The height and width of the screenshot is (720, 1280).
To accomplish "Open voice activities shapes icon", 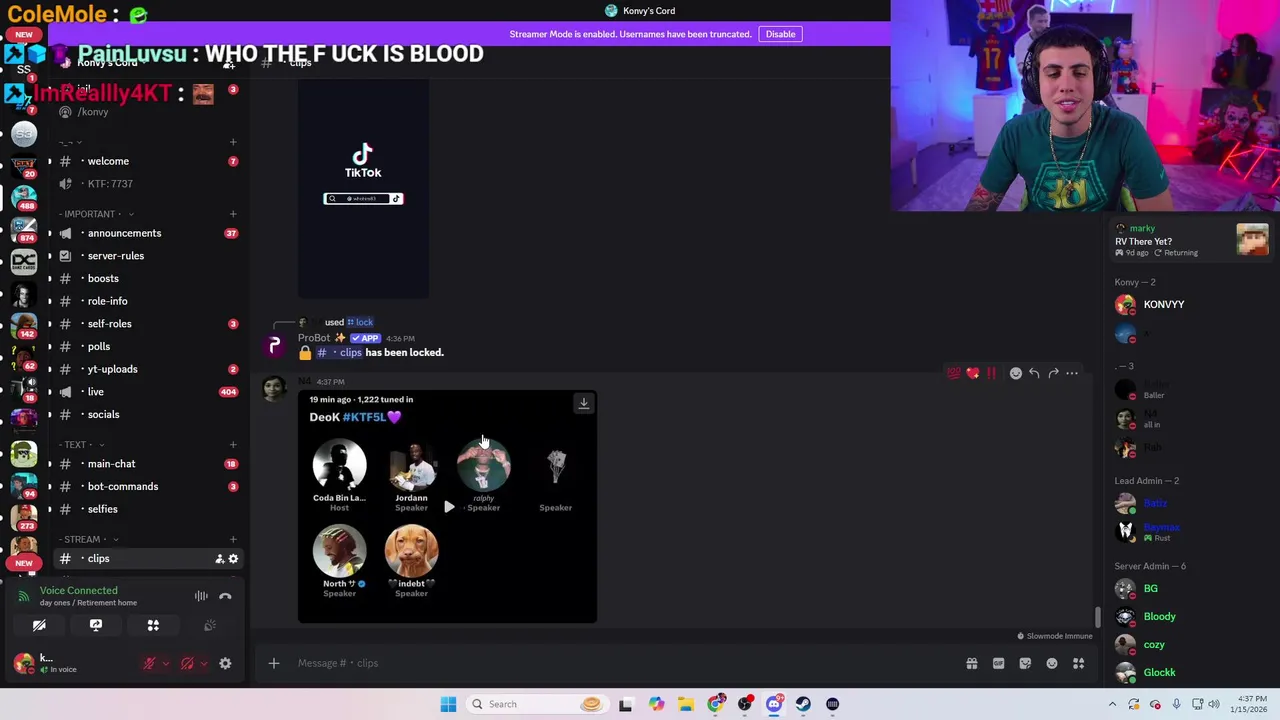I will (153, 625).
